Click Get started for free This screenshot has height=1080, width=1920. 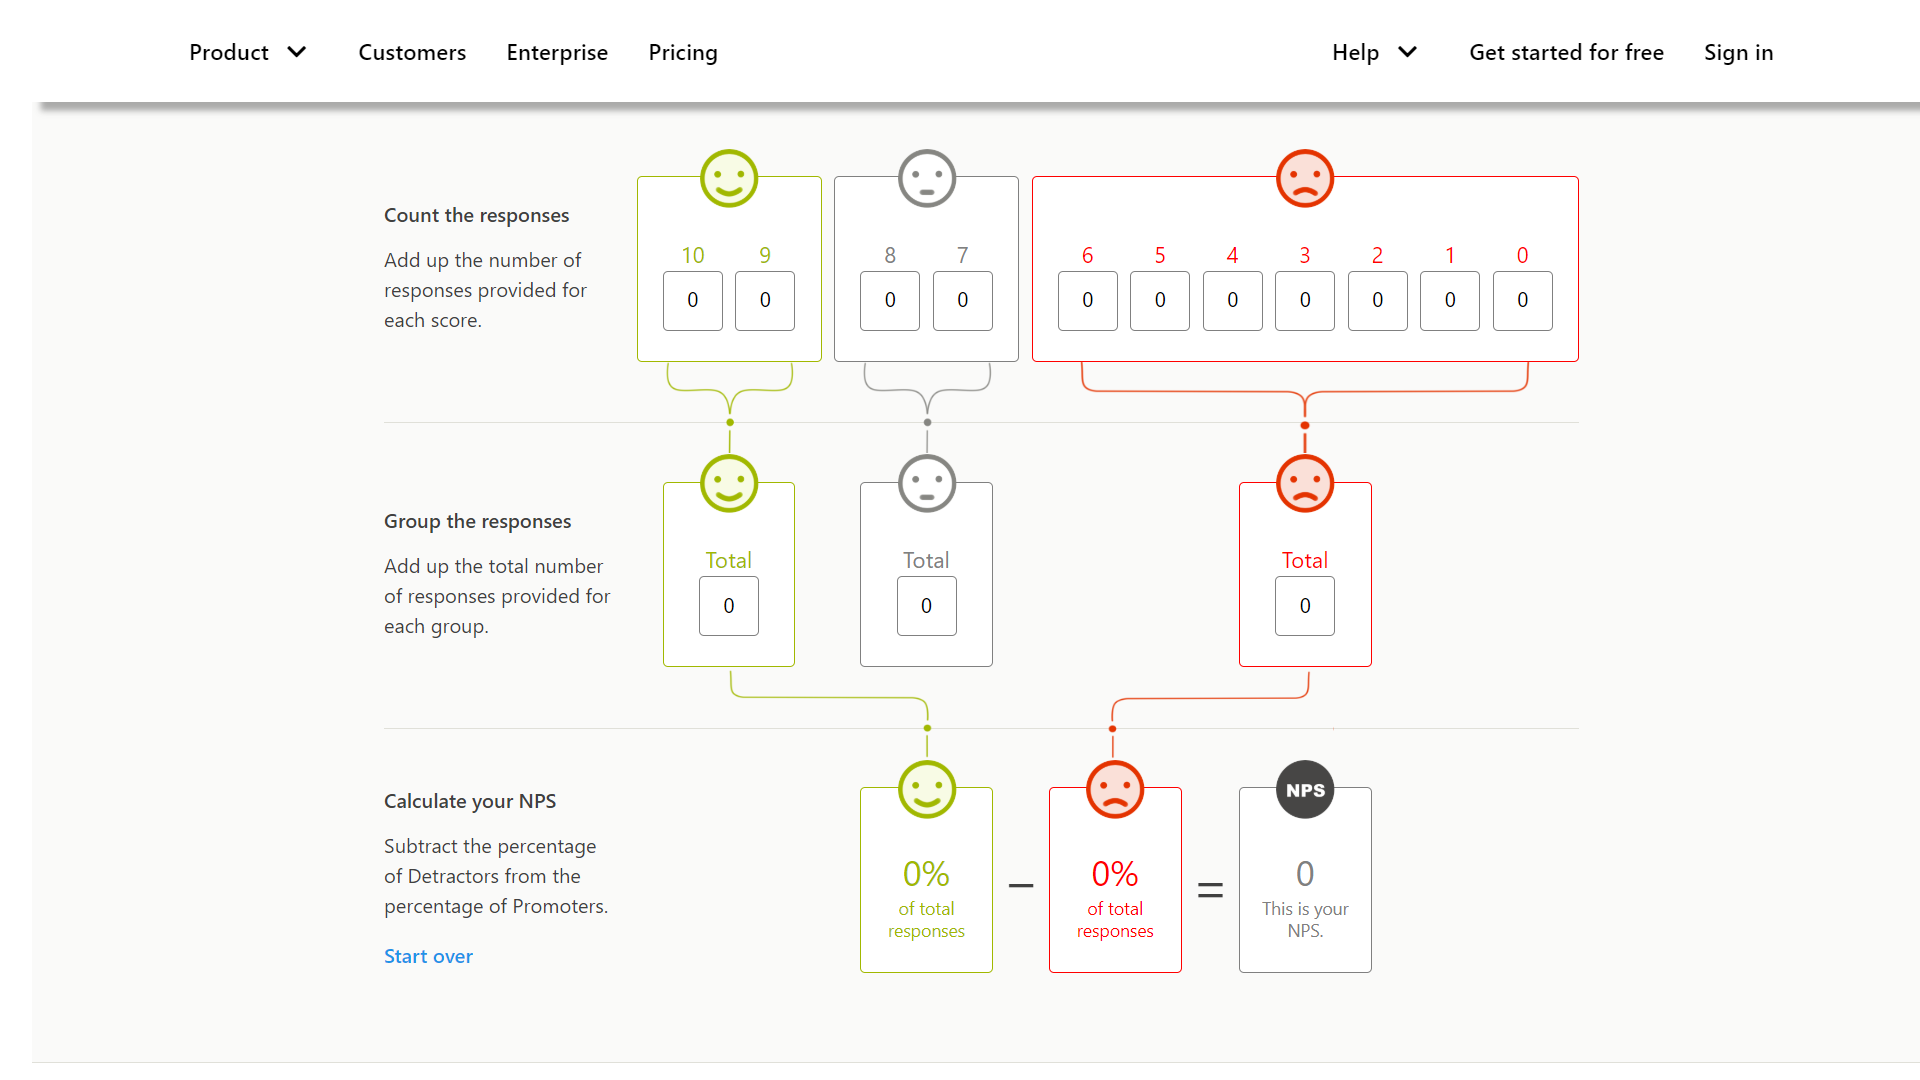click(x=1566, y=52)
